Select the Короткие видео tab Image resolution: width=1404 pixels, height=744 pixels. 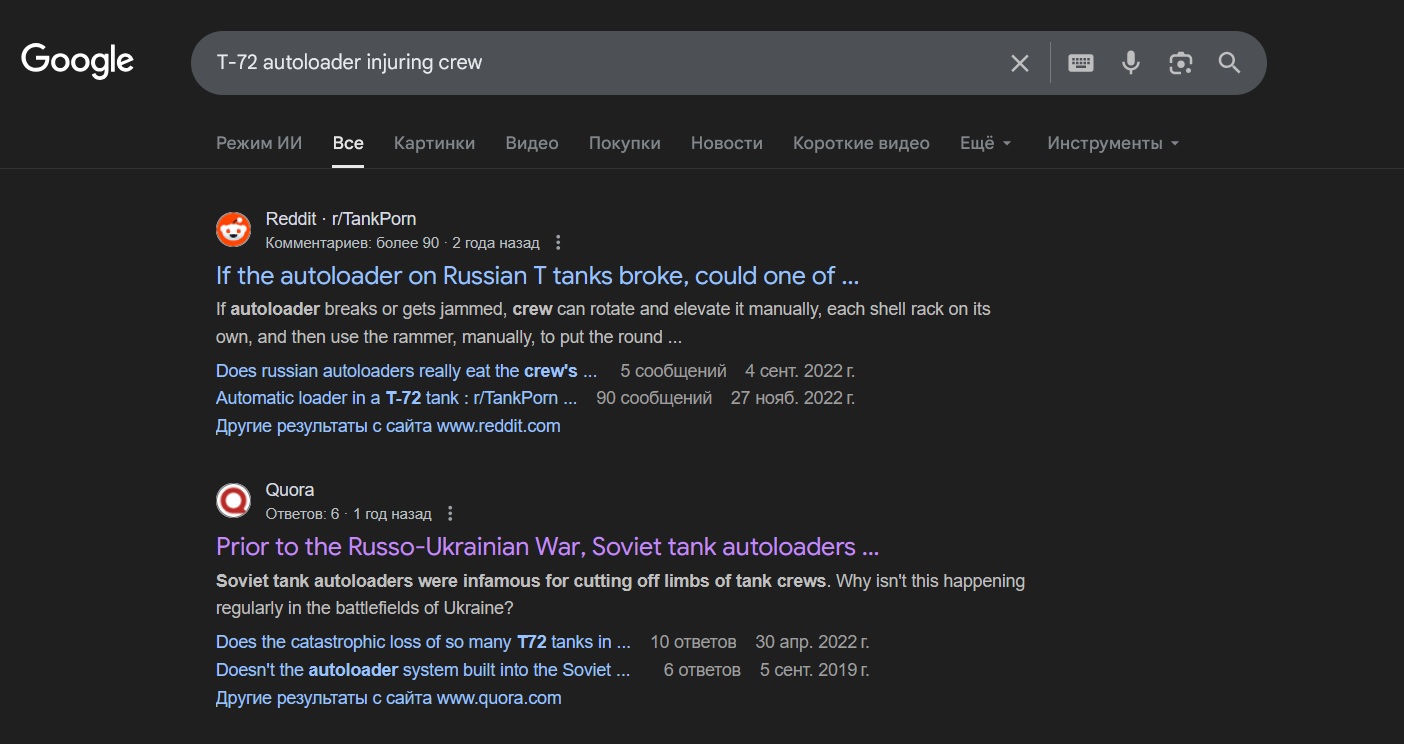pyautogui.click(x=860, y=143)
